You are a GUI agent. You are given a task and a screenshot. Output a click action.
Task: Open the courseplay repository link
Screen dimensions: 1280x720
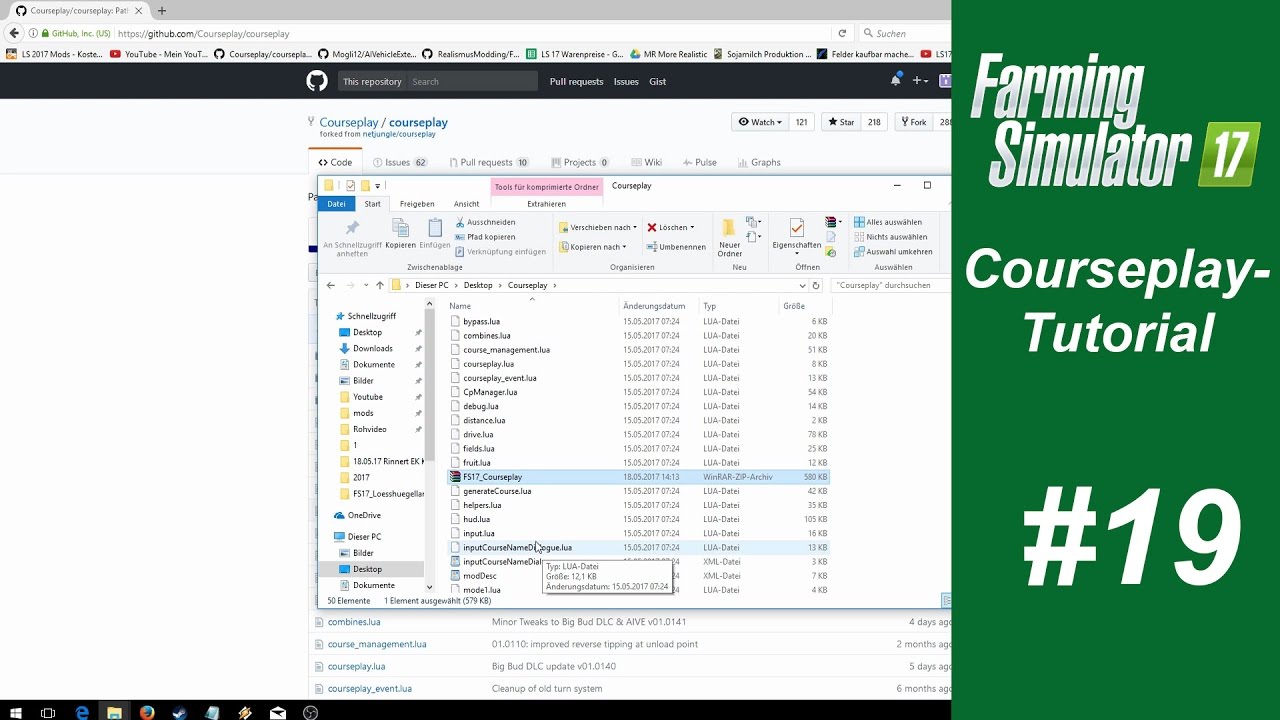418,122
